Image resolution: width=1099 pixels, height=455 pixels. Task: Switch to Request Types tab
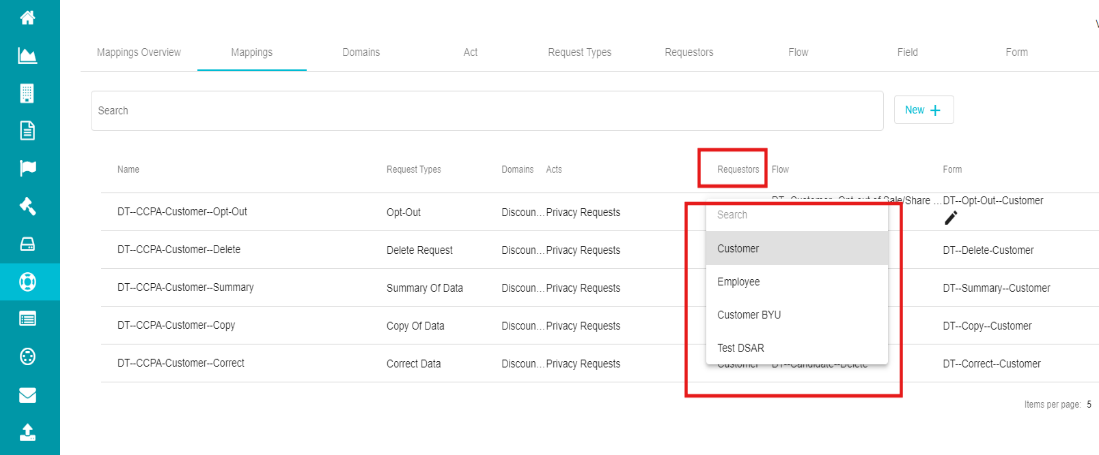[x=580, y=53]
